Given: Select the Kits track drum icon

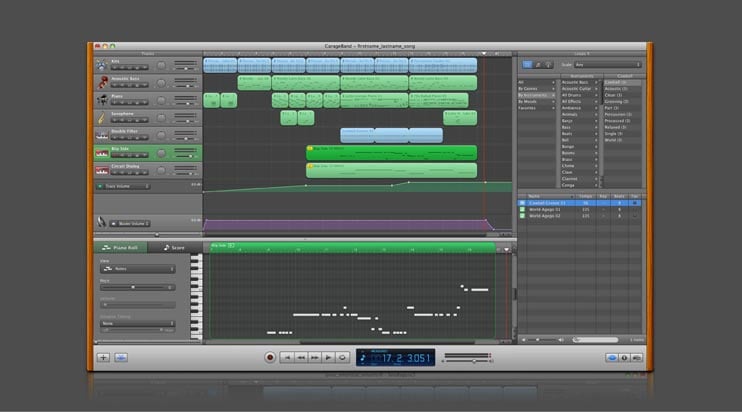Looking at the screenshot, I should point(101,65).
